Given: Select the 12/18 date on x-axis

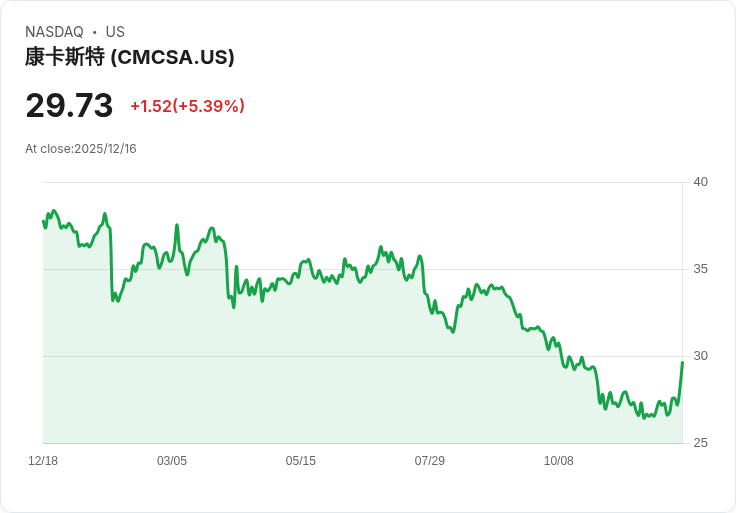Looking at the screenshot, I should [x=43, y=461].
